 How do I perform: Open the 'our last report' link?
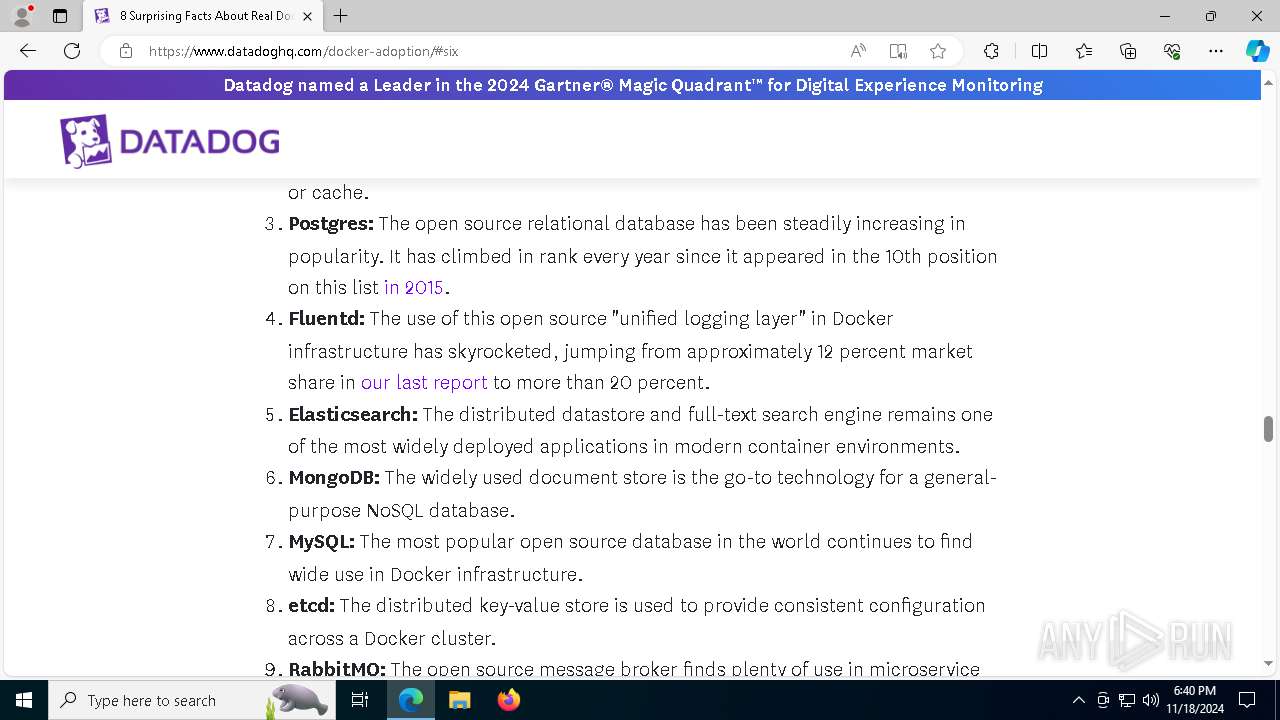coord(424,382)
